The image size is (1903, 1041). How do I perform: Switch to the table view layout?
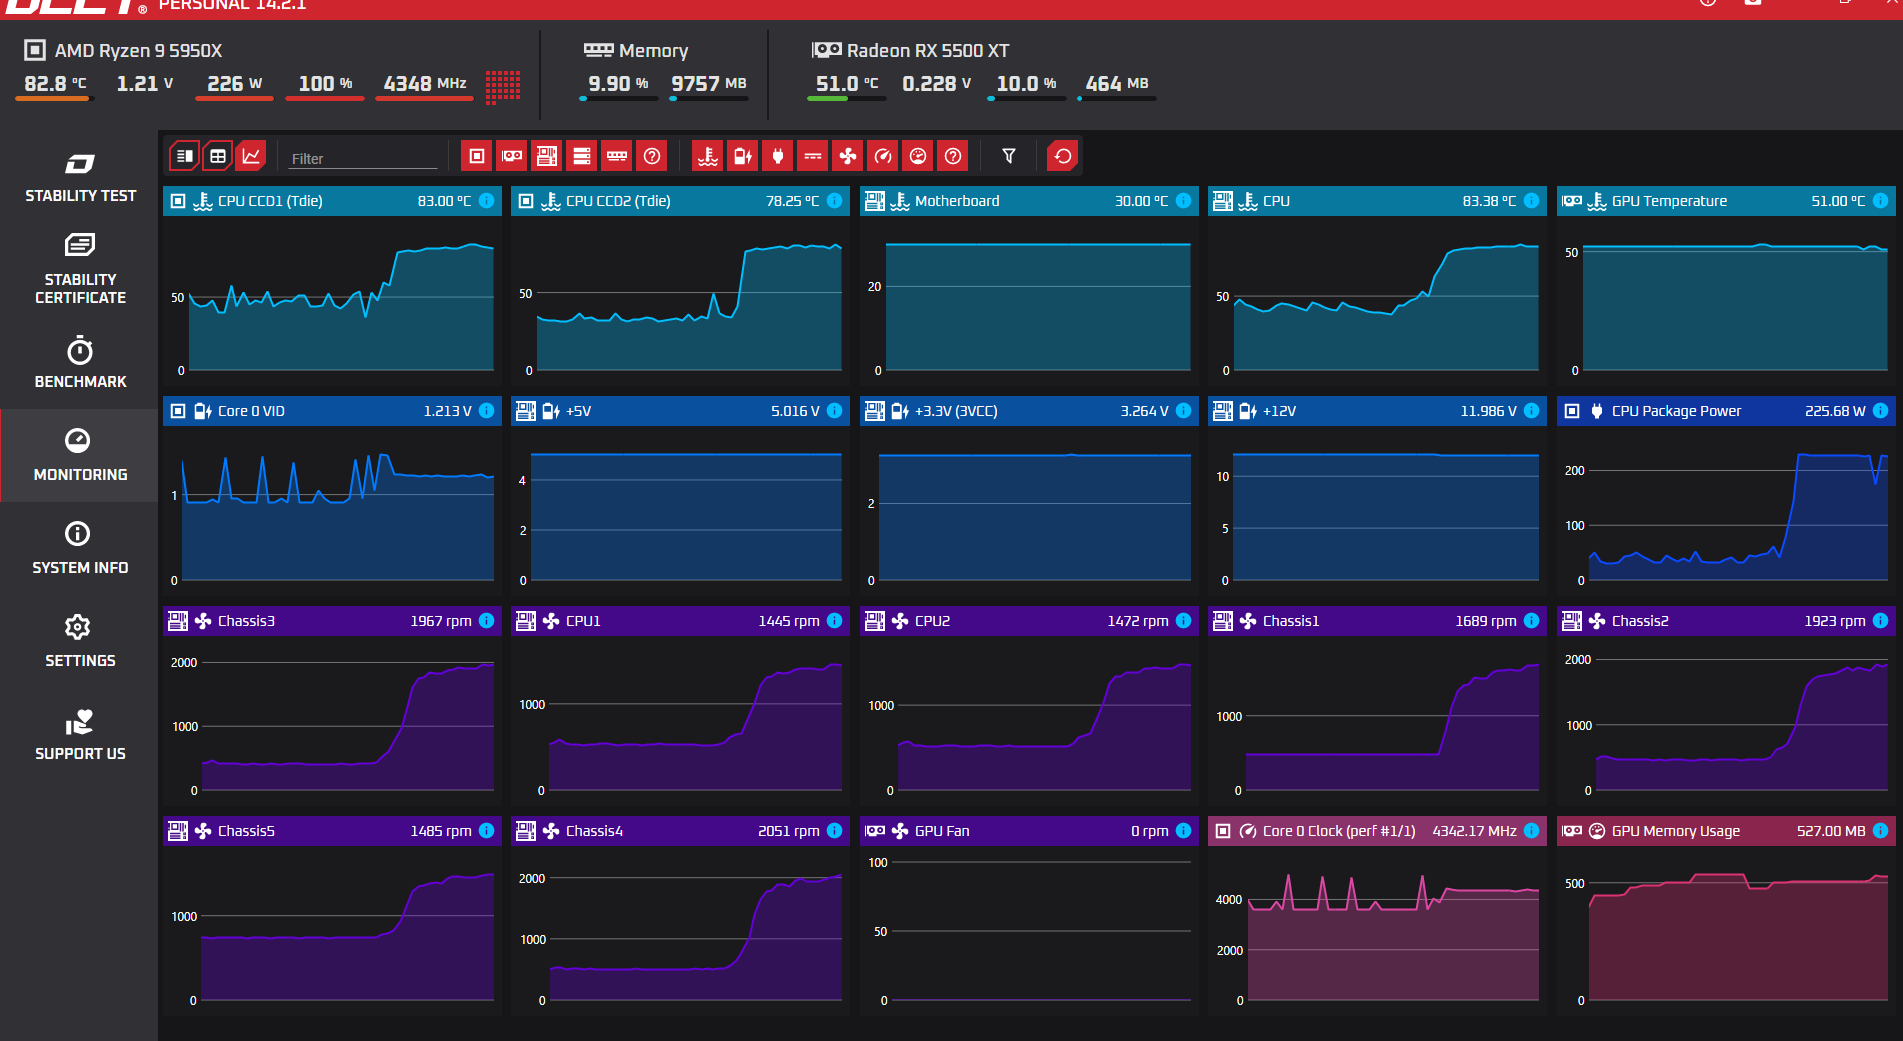[218, 156]
